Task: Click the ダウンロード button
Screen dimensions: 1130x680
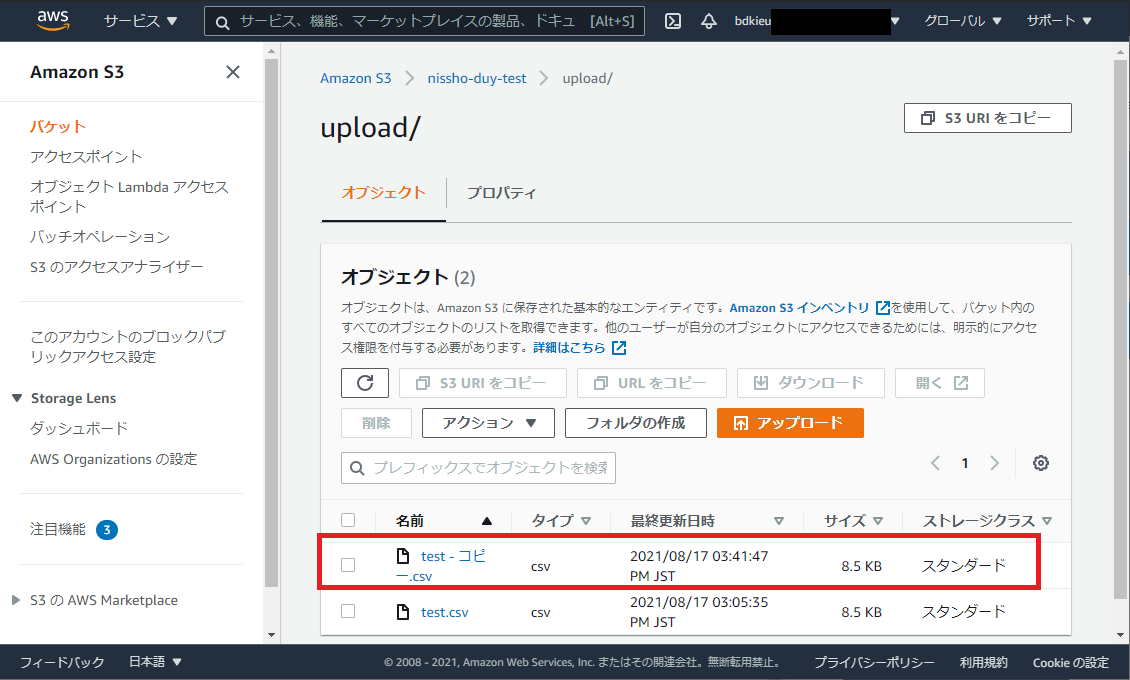Action: point(810,382)
